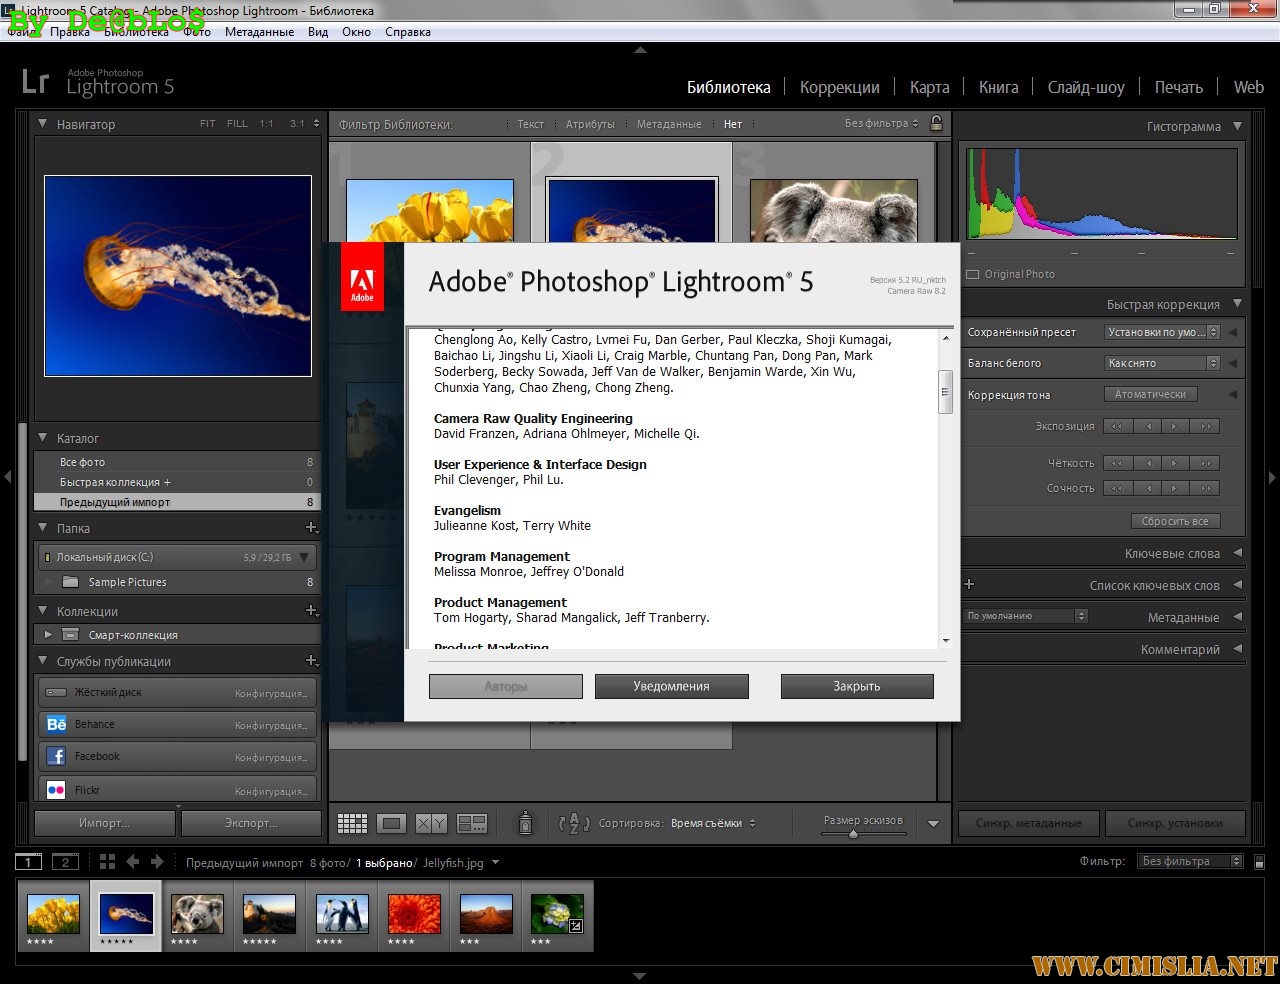1280x984 pixels.
Task: Click Сбросить все button
Action: pyautogui.click(x=1175, y=521)
